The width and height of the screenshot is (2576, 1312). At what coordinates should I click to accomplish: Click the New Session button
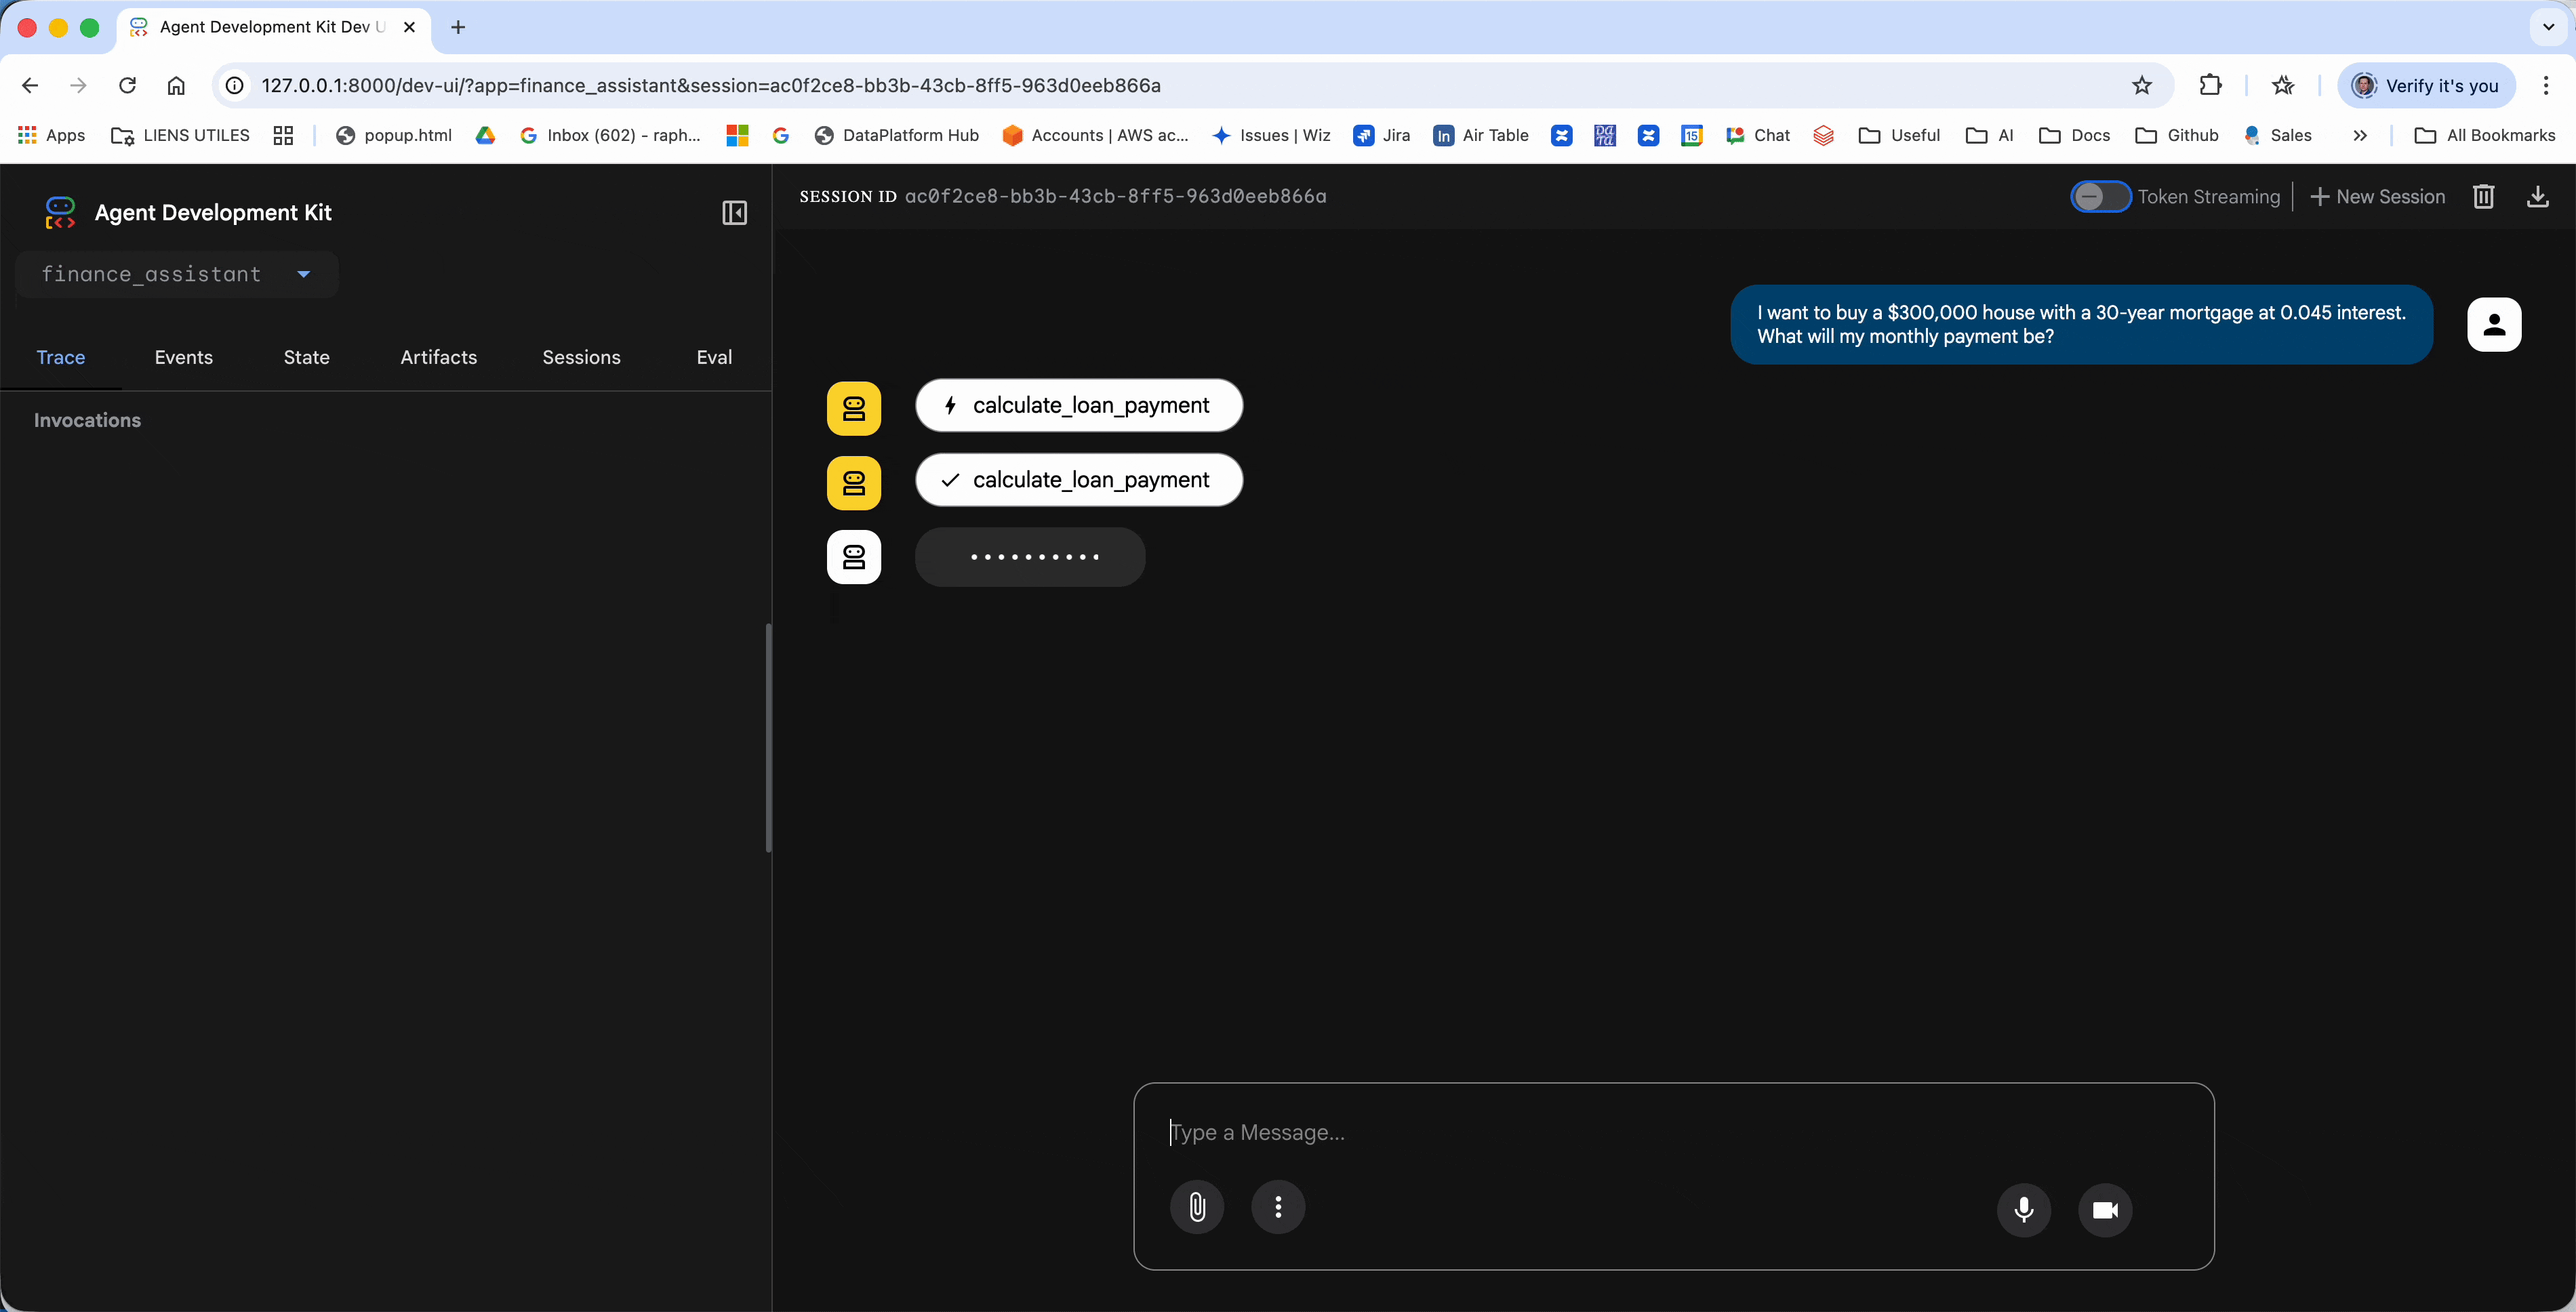pos(2378,197)
